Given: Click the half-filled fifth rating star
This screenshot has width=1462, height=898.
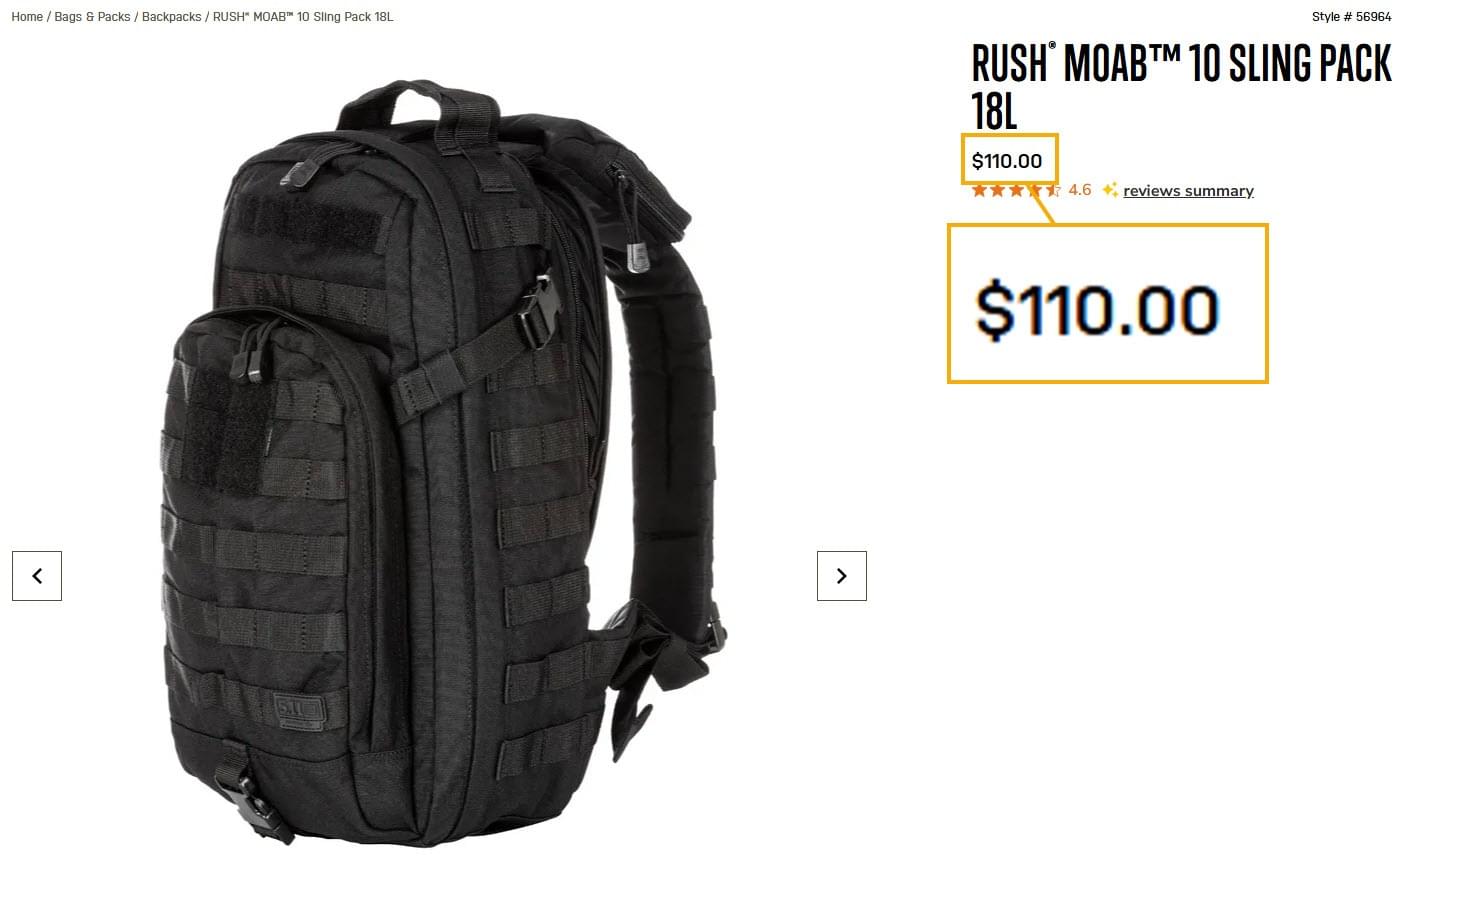Looking at the screenshot, I should click(x=1052, y=190).
